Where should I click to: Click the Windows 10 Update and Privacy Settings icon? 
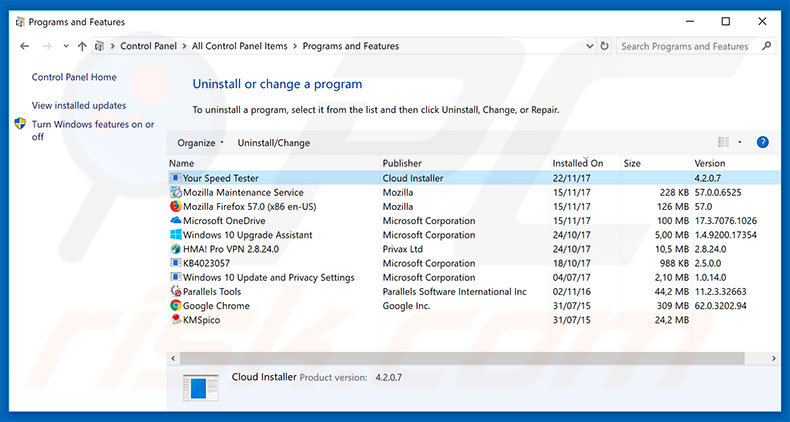pos(175,277)
